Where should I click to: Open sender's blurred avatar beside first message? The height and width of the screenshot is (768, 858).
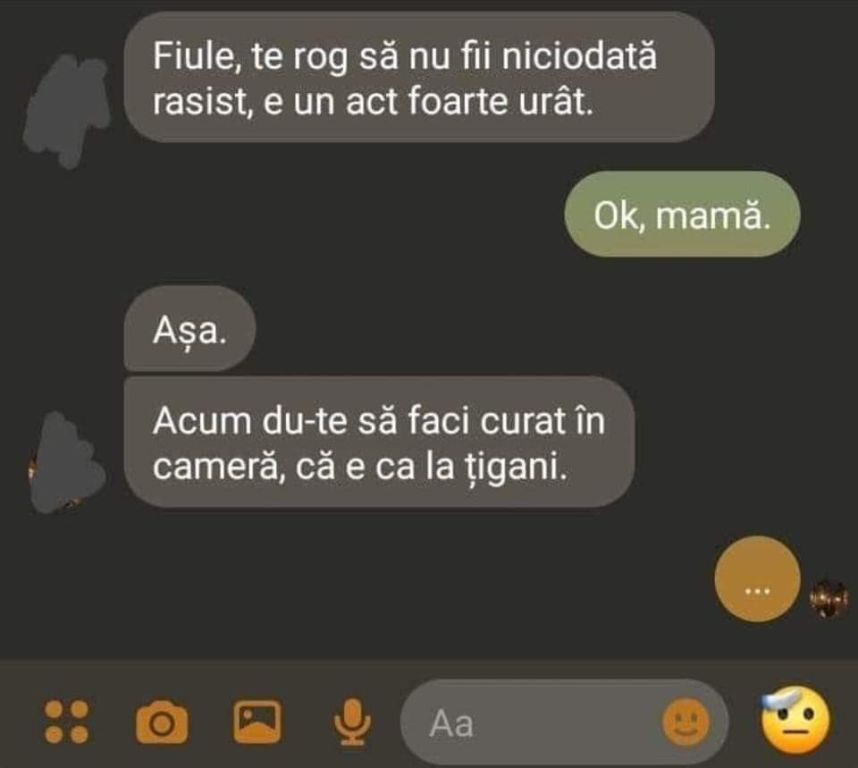pos(66,109)
